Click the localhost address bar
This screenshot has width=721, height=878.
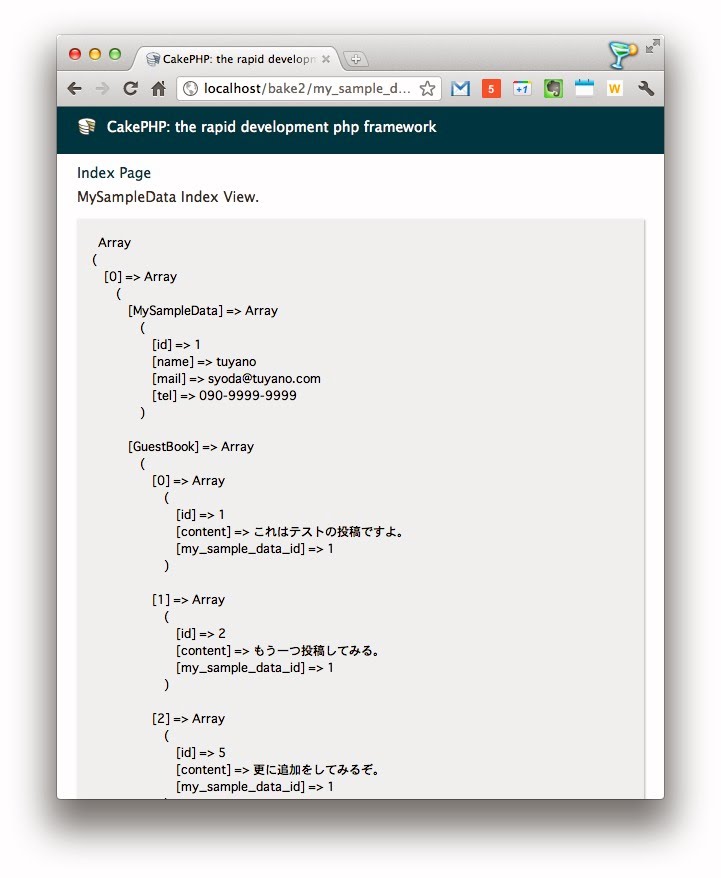[305, 89]
